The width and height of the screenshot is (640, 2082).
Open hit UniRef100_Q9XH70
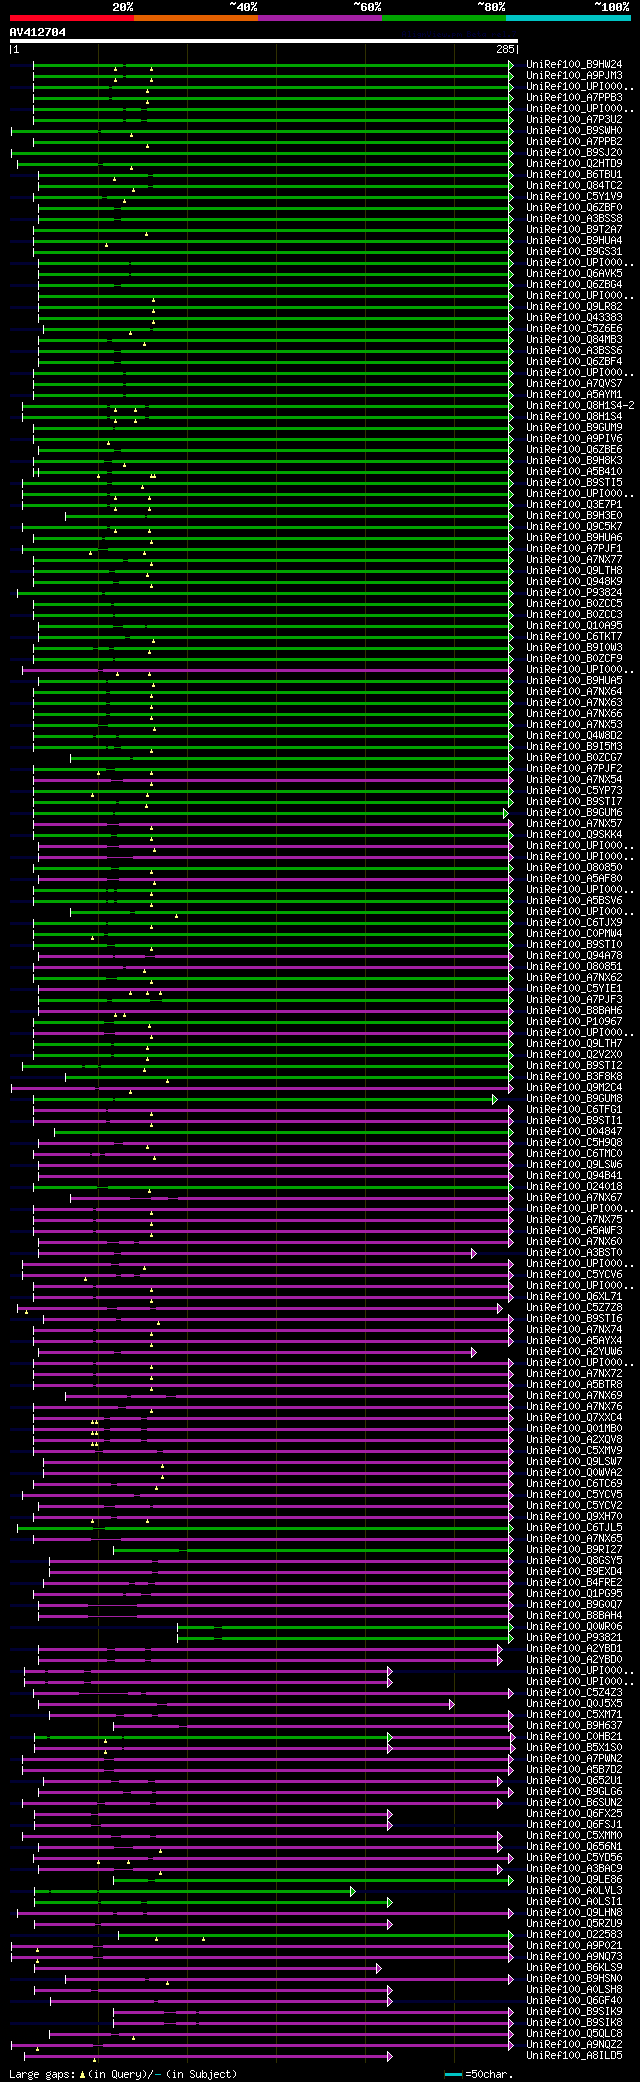pyautogui.click(x=574, y=1516)
